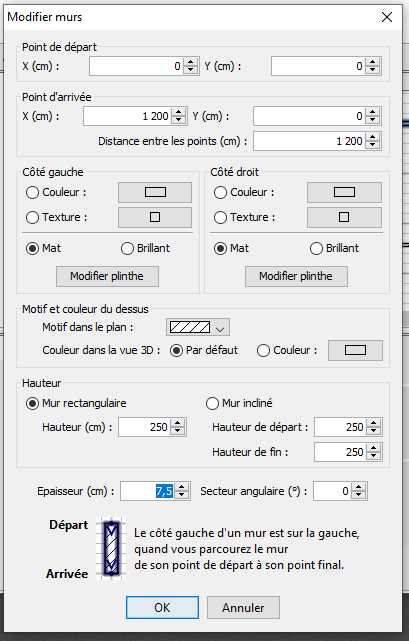This screenshot has width=409, height=641.
Task: Click the Annuler button
Action: point(243,607)
